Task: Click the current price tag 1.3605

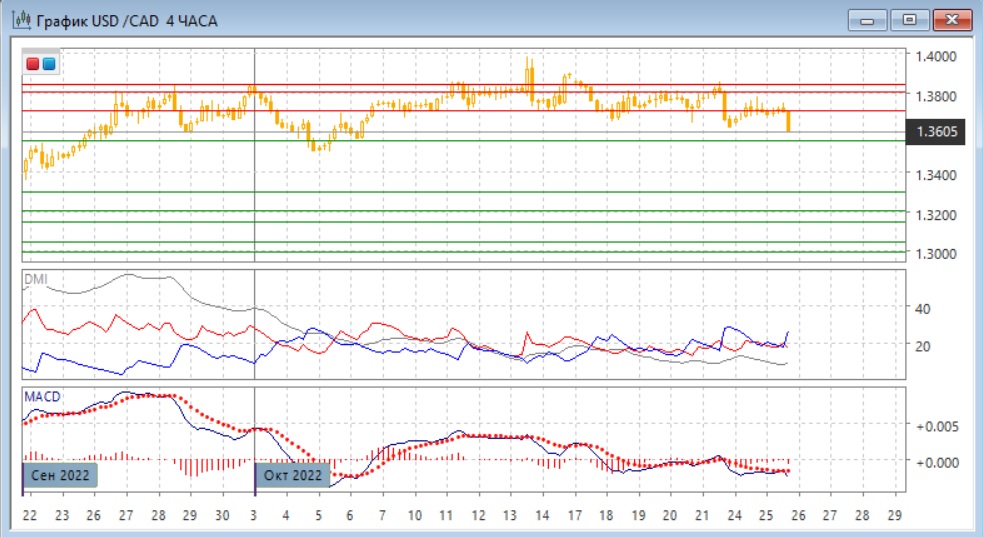Action: (x=935, y=132)
